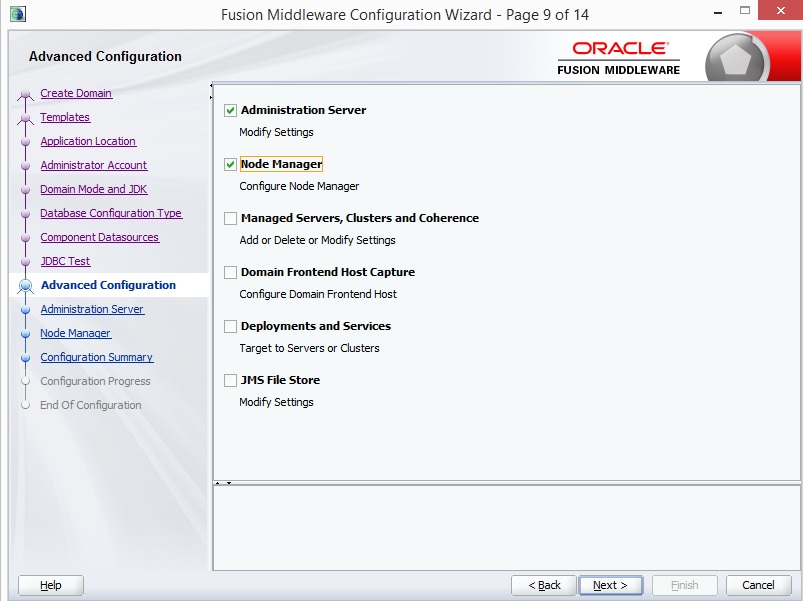Click the empty message pane at bottom
Viewport: 803px width, 601px height.
coord(506,528)
